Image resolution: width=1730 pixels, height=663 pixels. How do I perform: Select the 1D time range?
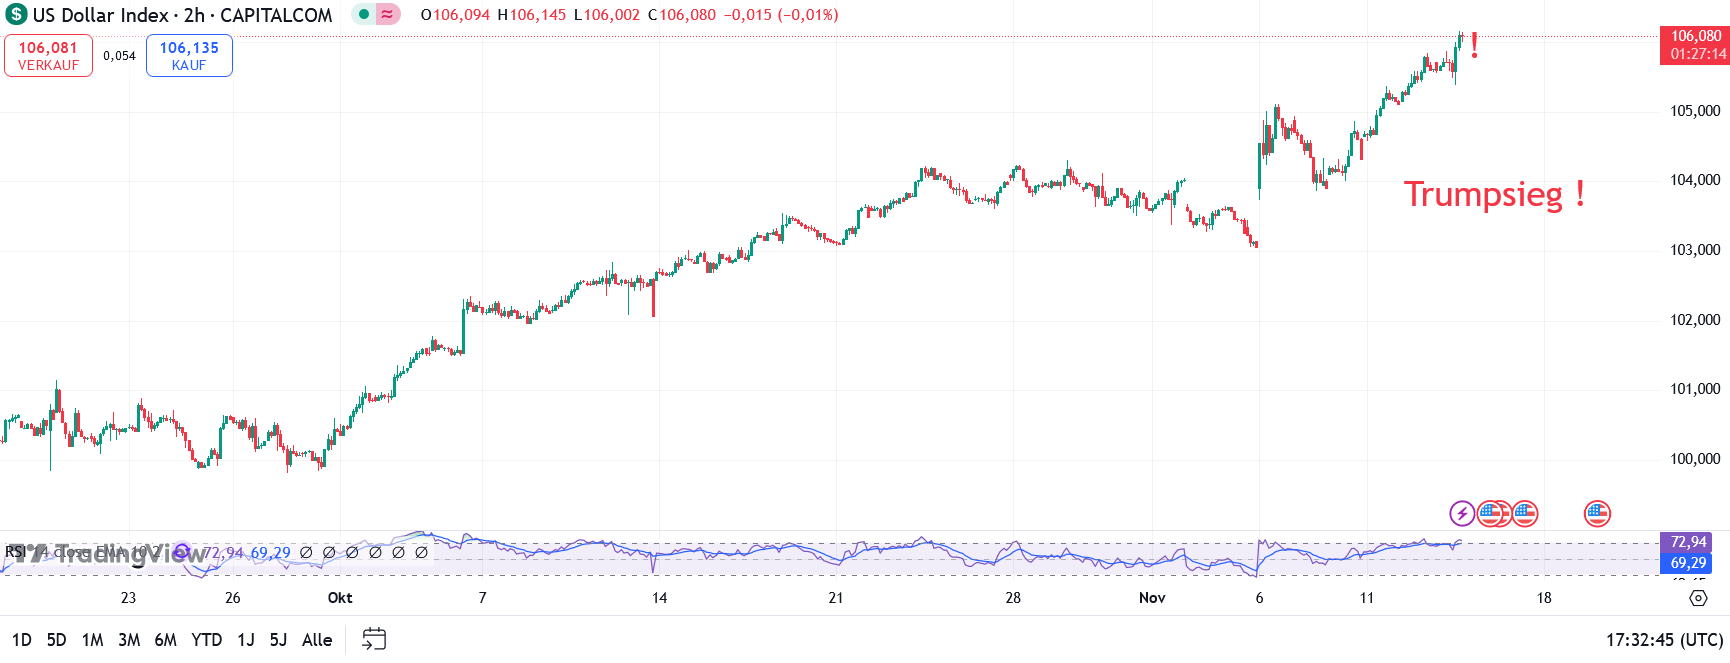[x=21, y=640]
